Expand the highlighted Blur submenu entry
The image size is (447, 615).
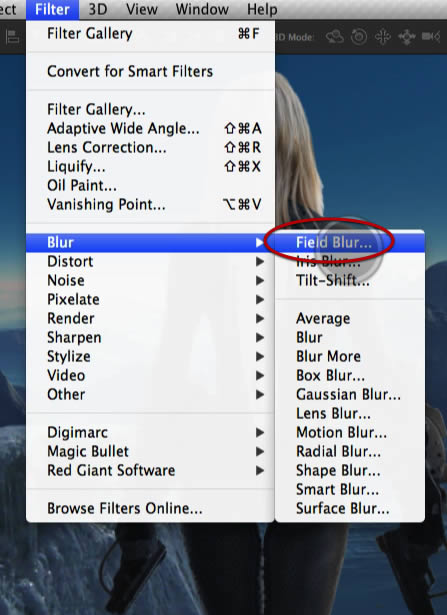(150, 242)
